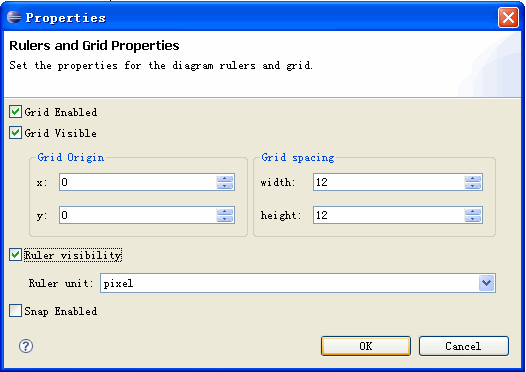This screenshot has width=526, height=372.
Task: Open the help question mark icon
Action: click(x=26, y=346)
